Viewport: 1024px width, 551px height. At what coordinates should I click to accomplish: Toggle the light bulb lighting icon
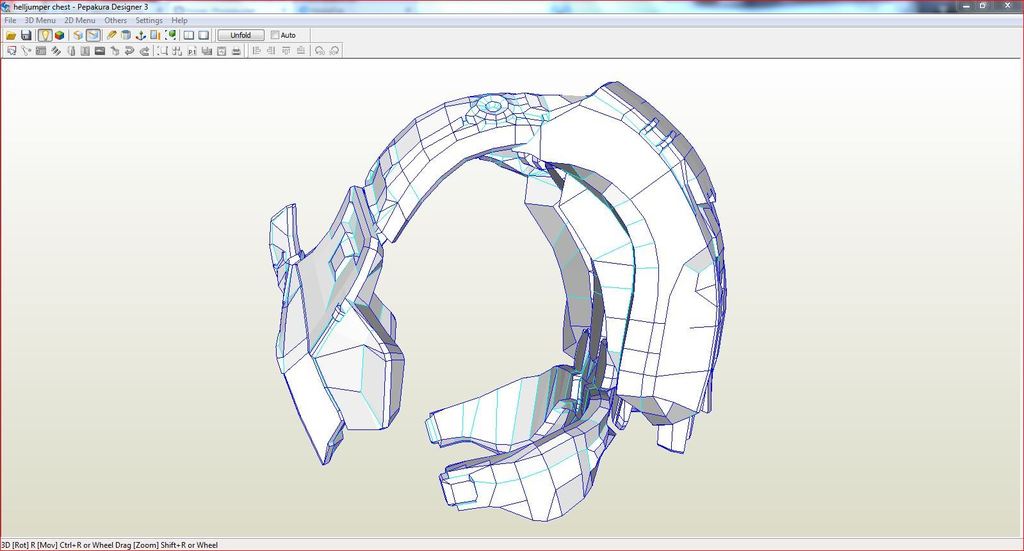[x=45, y=35]
